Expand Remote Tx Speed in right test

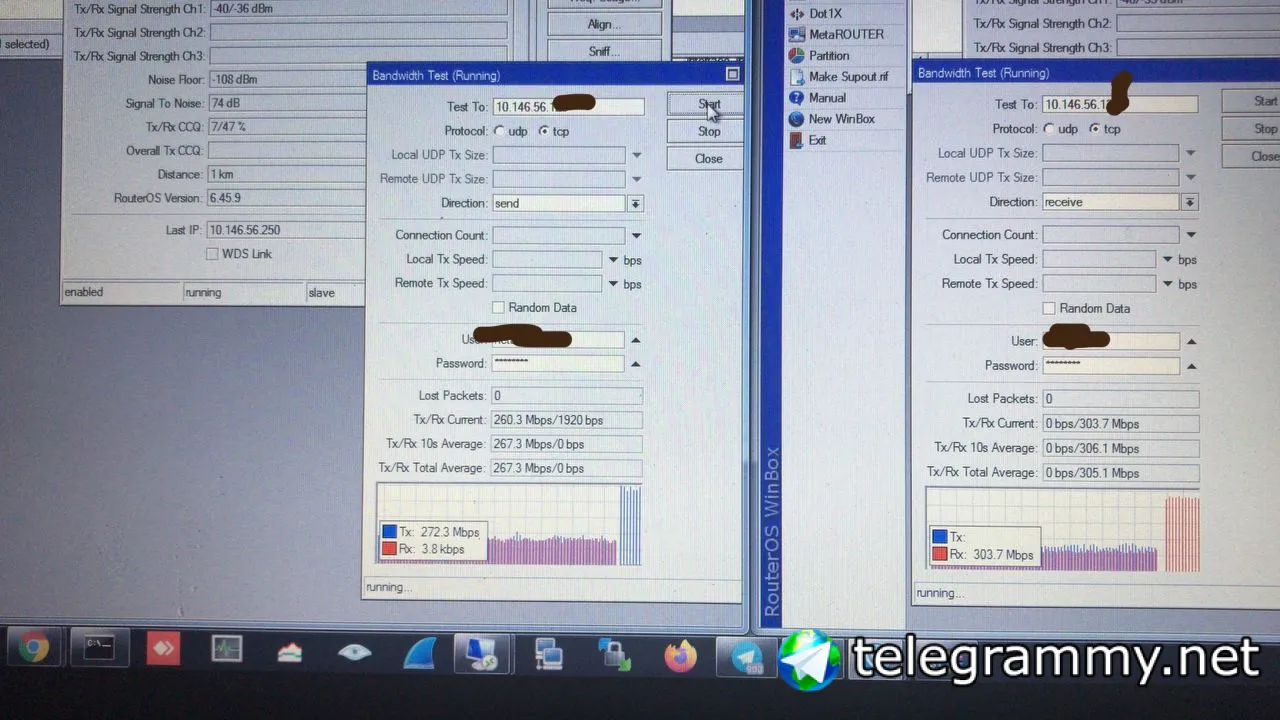click(x=1167, y=284)
